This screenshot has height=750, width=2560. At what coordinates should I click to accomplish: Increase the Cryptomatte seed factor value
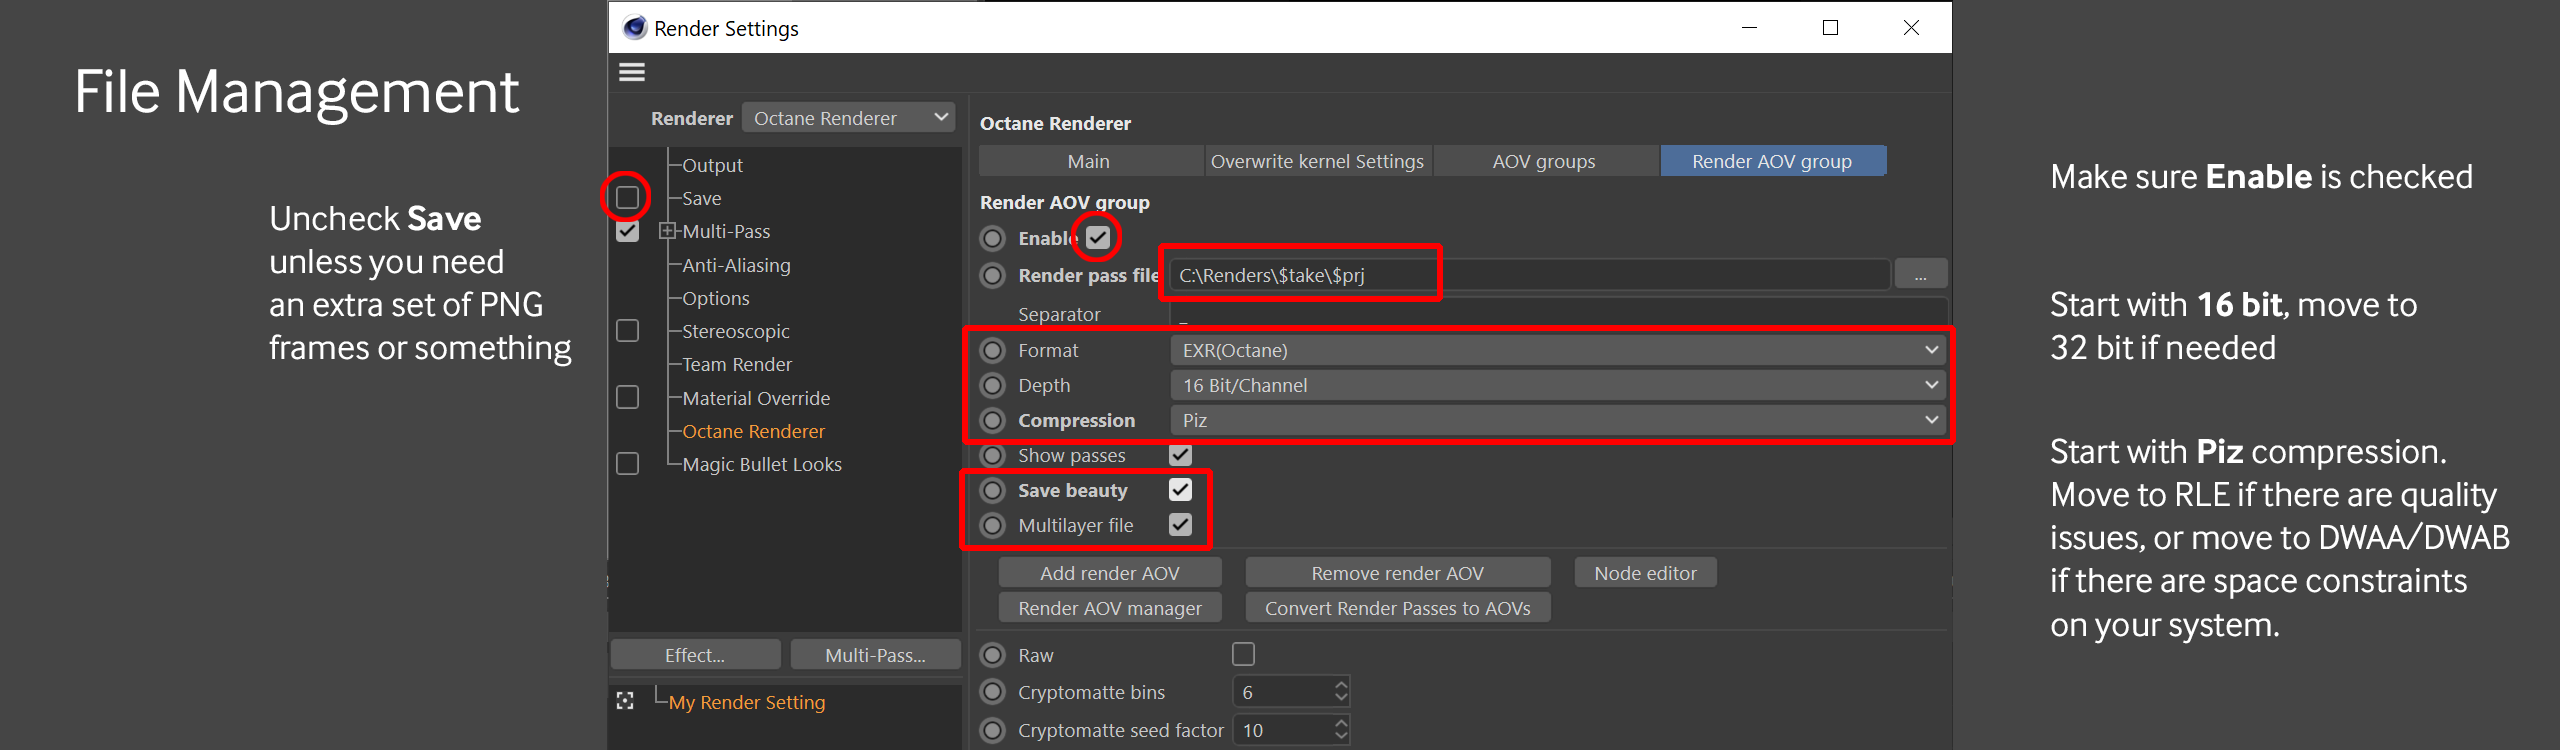(x=1341, y=723)
